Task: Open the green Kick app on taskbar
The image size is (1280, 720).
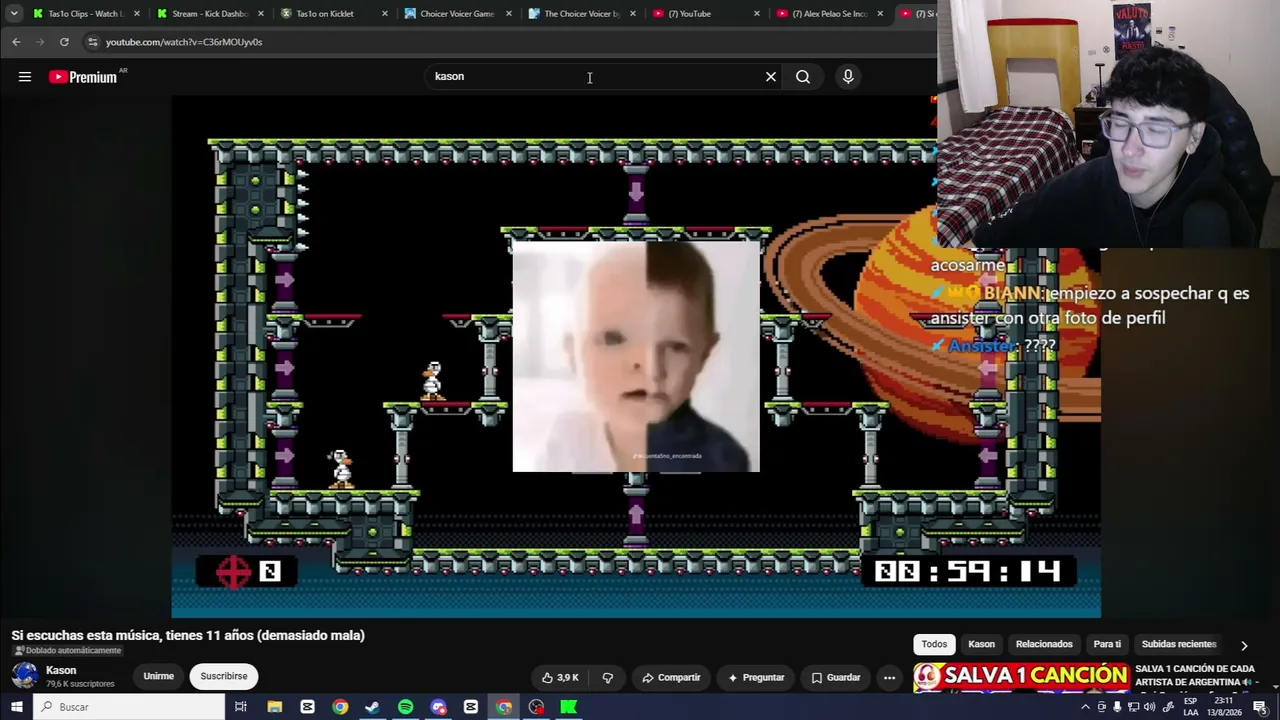Action: (x=569, y=707)
